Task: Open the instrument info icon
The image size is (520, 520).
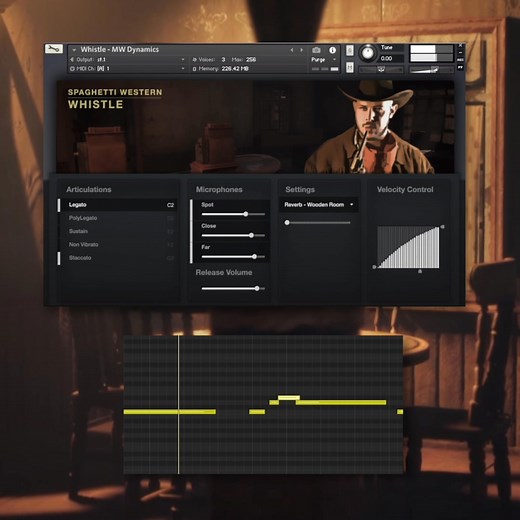Action: pyautogui.click(x=332, y=50)
